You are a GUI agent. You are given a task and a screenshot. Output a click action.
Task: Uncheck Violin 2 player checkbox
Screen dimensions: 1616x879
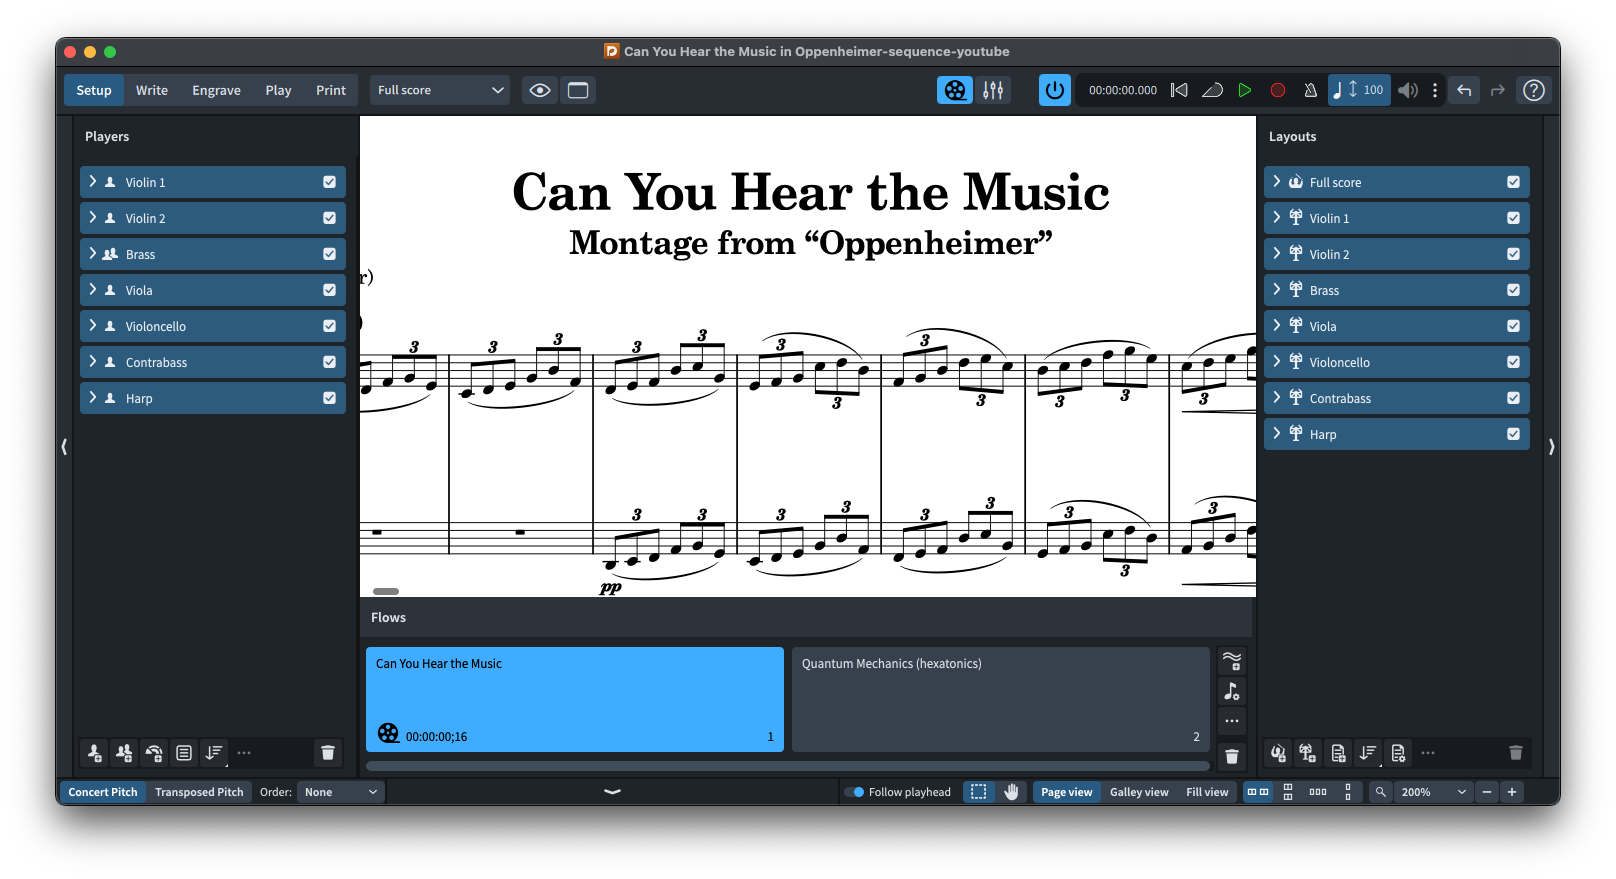pos(329,218)
